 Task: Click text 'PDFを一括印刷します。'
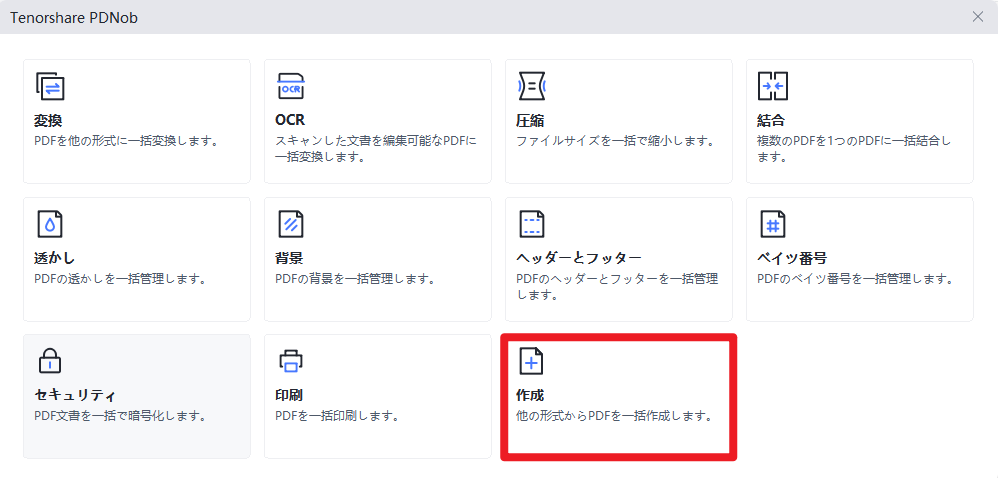pyautogui.click(x=337, y=416)
